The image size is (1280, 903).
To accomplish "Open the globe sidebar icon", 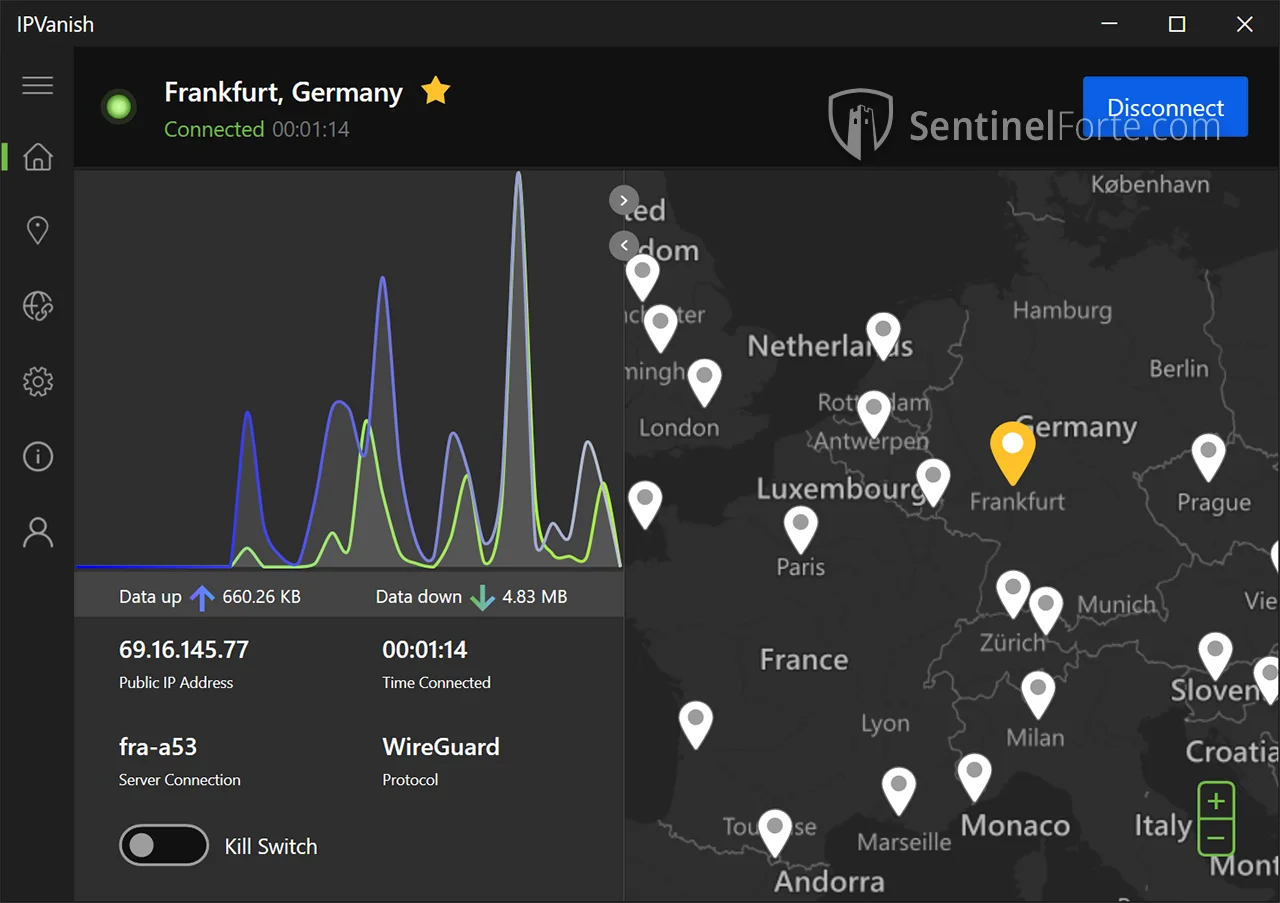I will [x=37, y=306].
